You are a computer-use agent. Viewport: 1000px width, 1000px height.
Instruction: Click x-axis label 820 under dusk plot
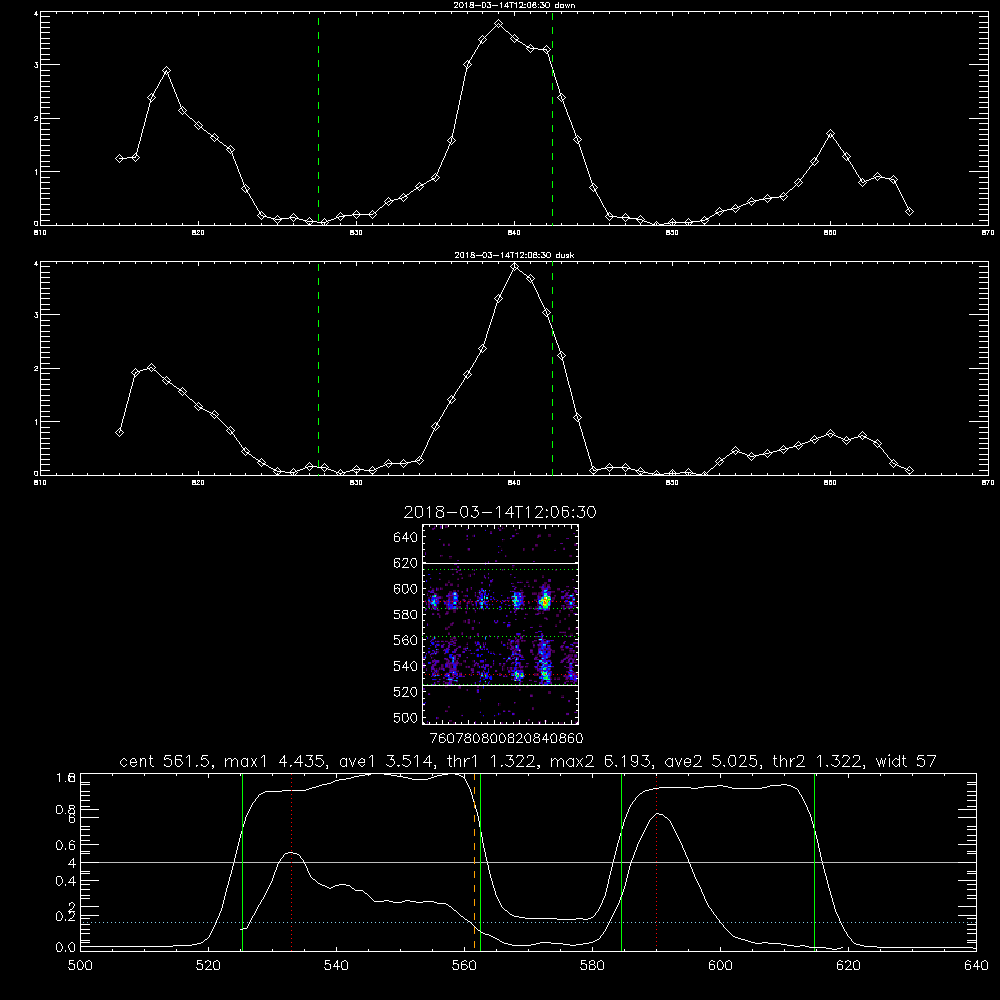[x=198, y=483]
